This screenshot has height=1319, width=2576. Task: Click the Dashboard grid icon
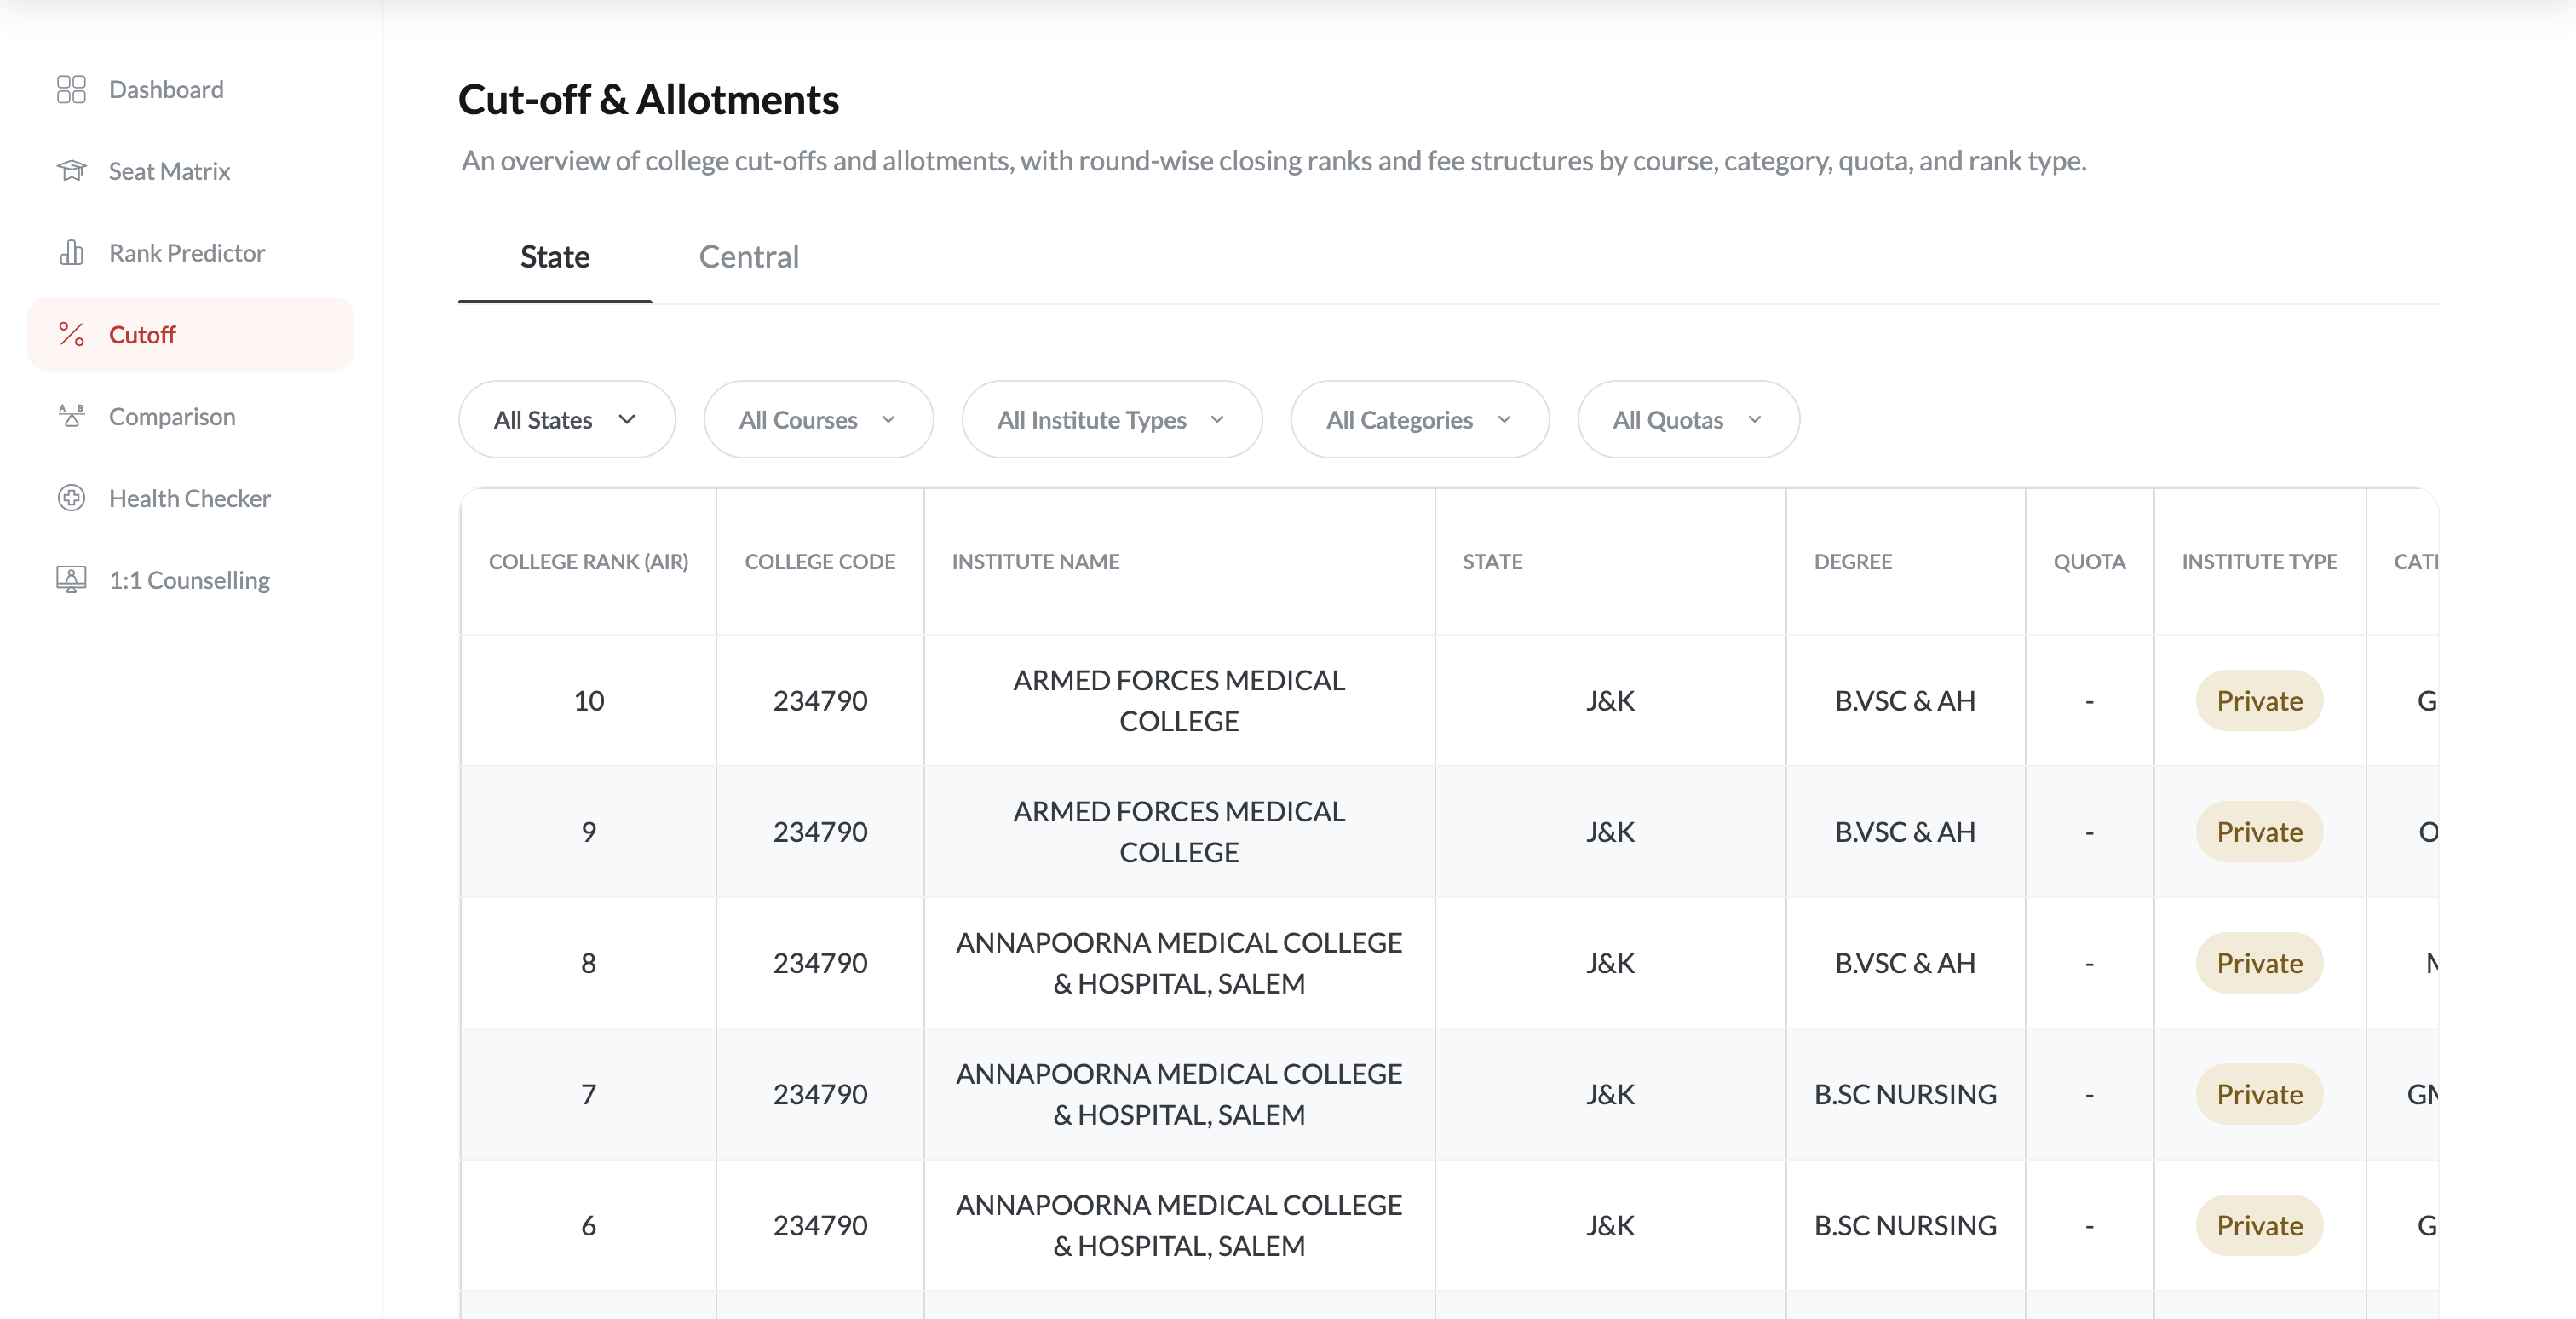tap(71, 89)
